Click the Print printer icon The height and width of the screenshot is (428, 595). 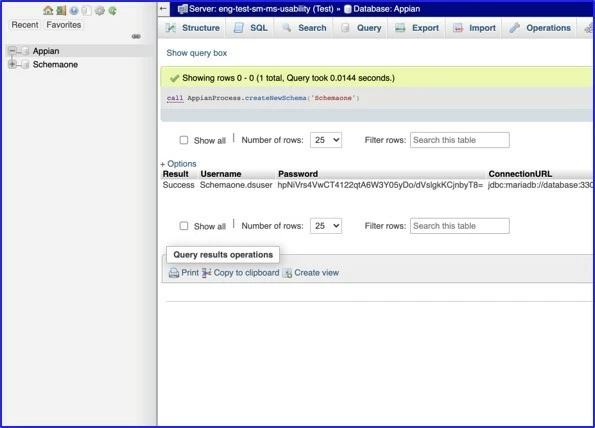(x=174, y=273)
